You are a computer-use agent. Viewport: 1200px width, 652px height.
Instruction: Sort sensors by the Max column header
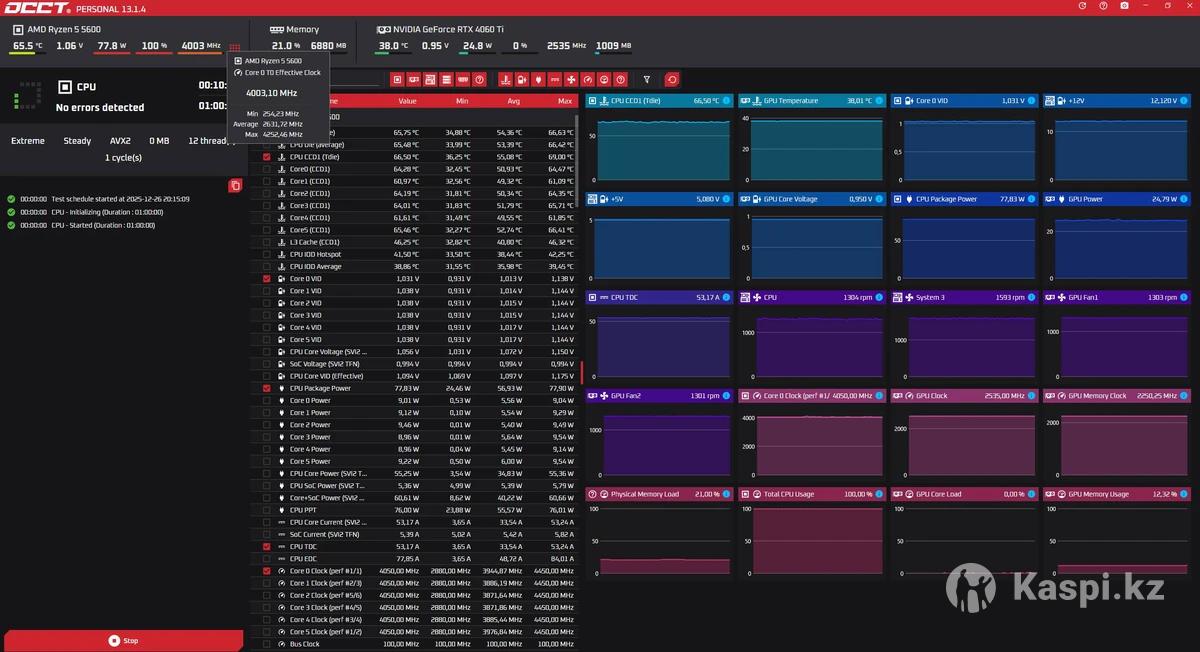pos(565,101)
